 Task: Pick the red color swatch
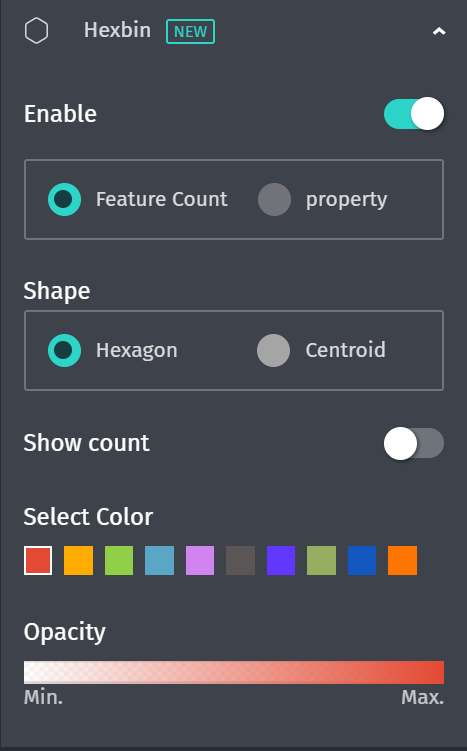[38, 560]
